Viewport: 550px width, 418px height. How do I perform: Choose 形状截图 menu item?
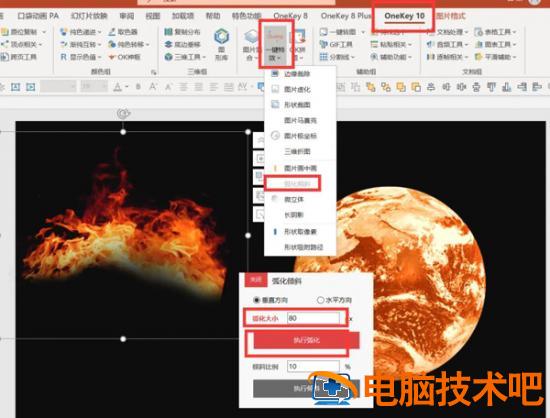tap(300, 104)
